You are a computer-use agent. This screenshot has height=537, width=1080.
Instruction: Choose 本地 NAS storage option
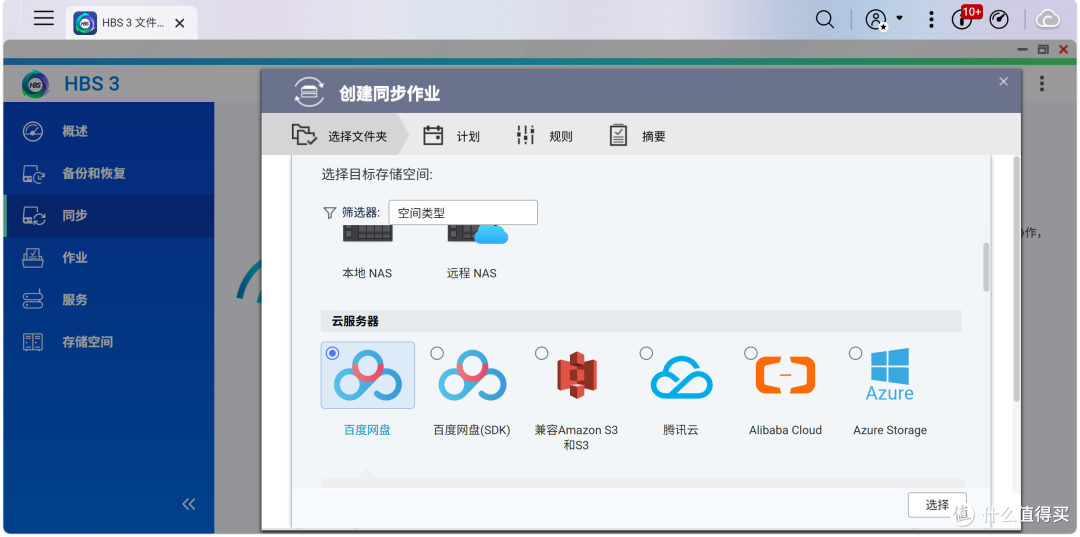(x=367, y=253)
